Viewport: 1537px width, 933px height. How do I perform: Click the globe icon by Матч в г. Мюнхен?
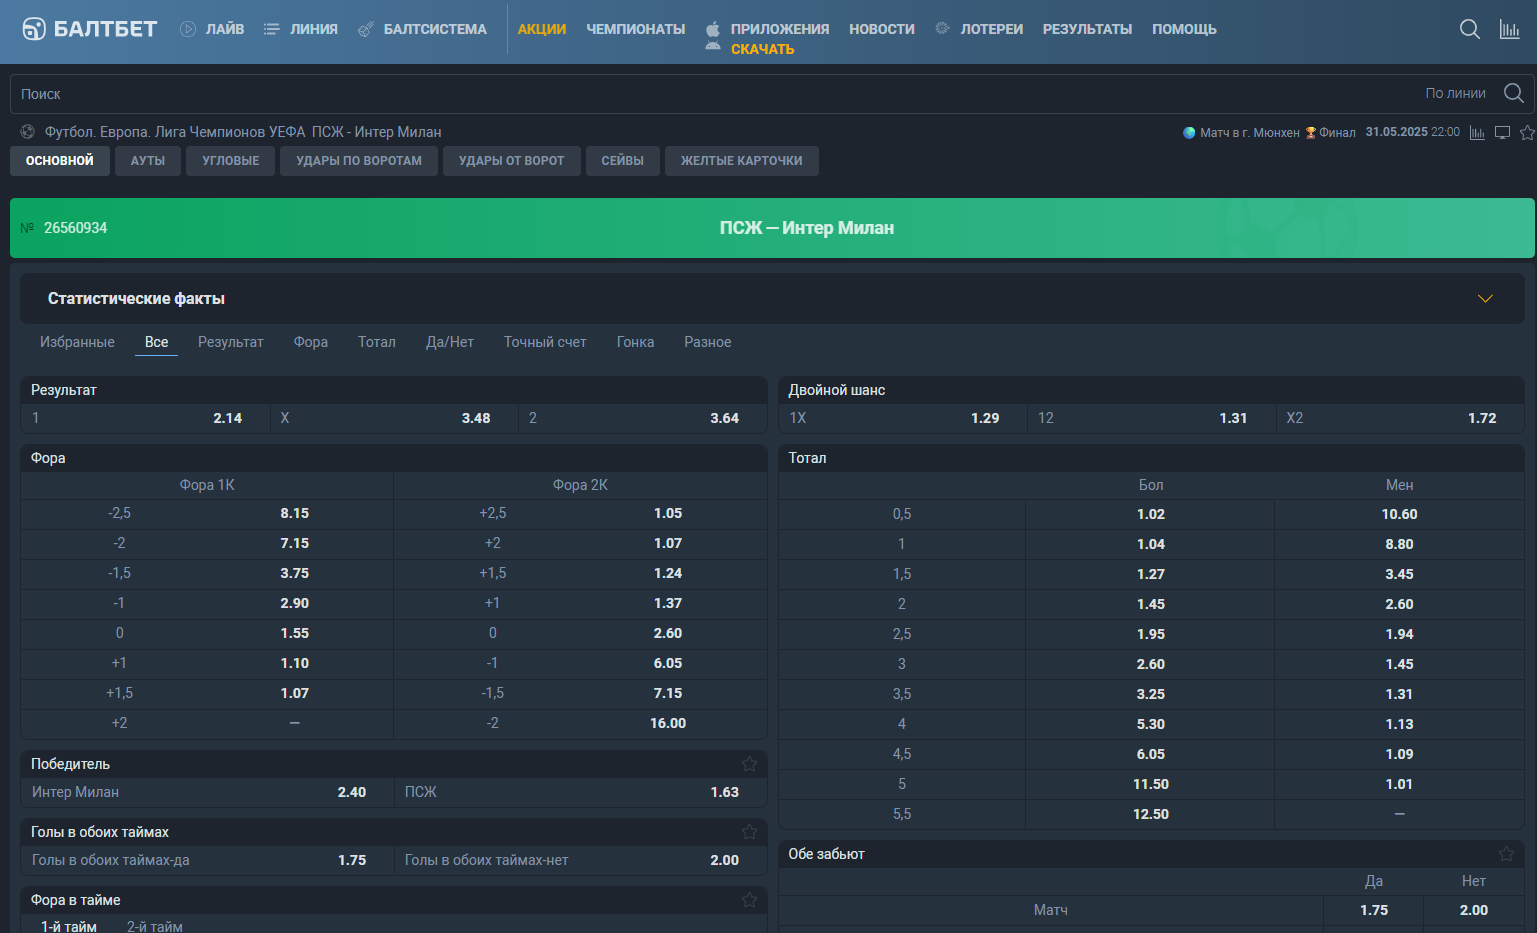1189,132
